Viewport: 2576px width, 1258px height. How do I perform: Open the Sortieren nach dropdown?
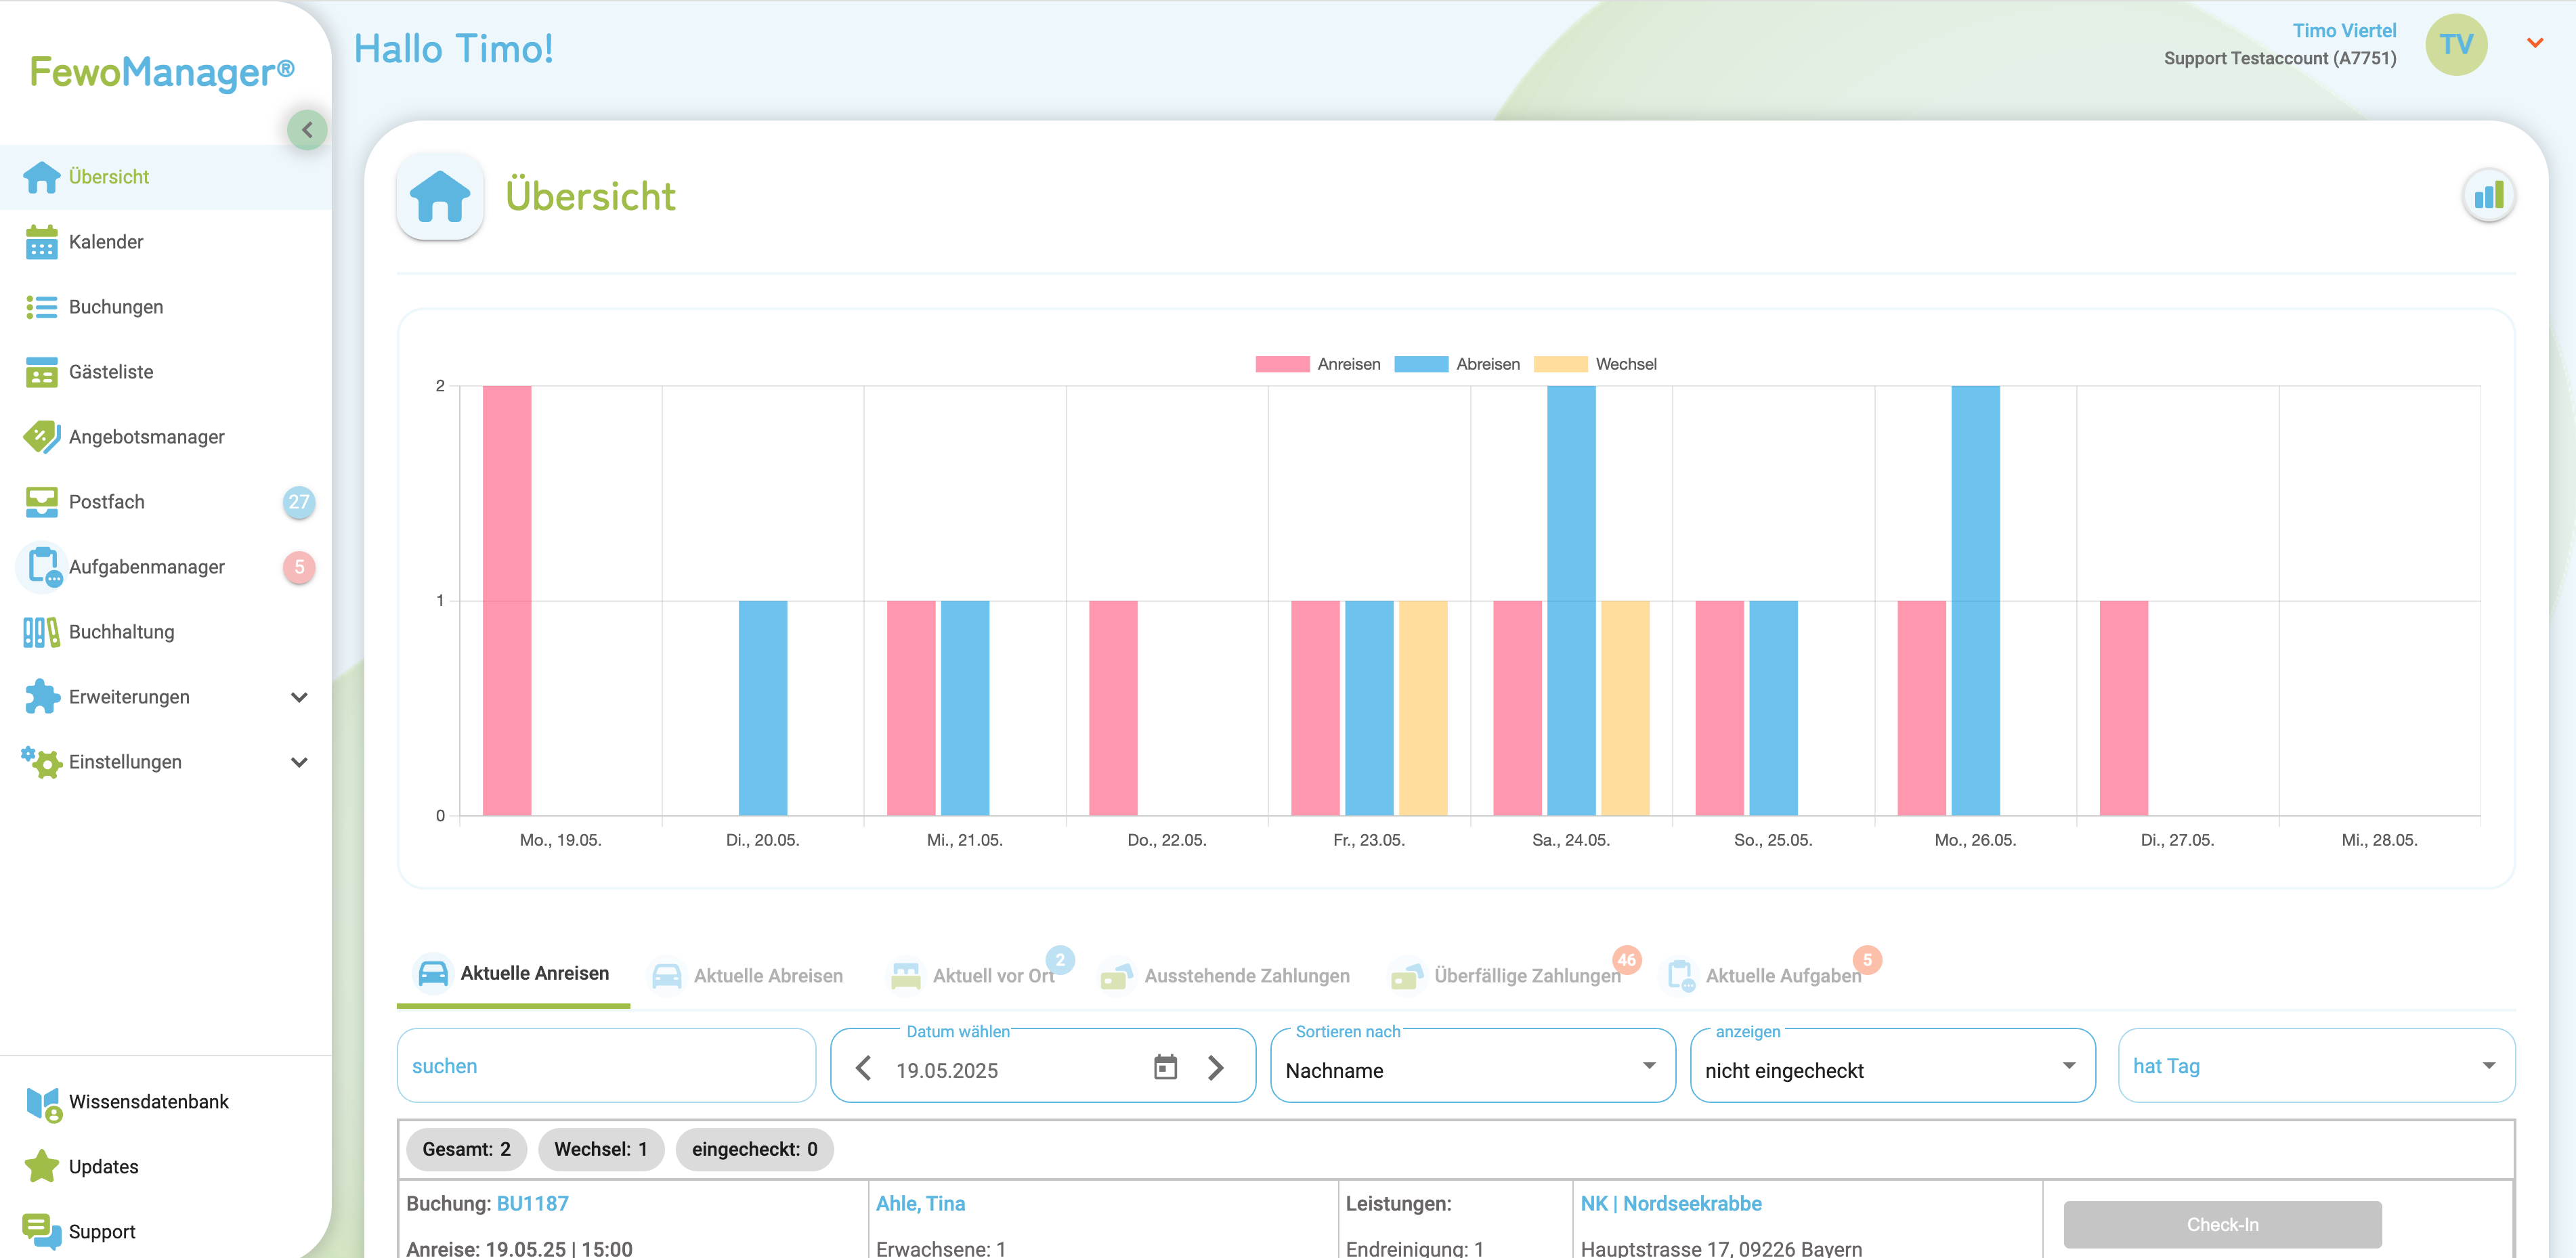tap(1471, 1070)
